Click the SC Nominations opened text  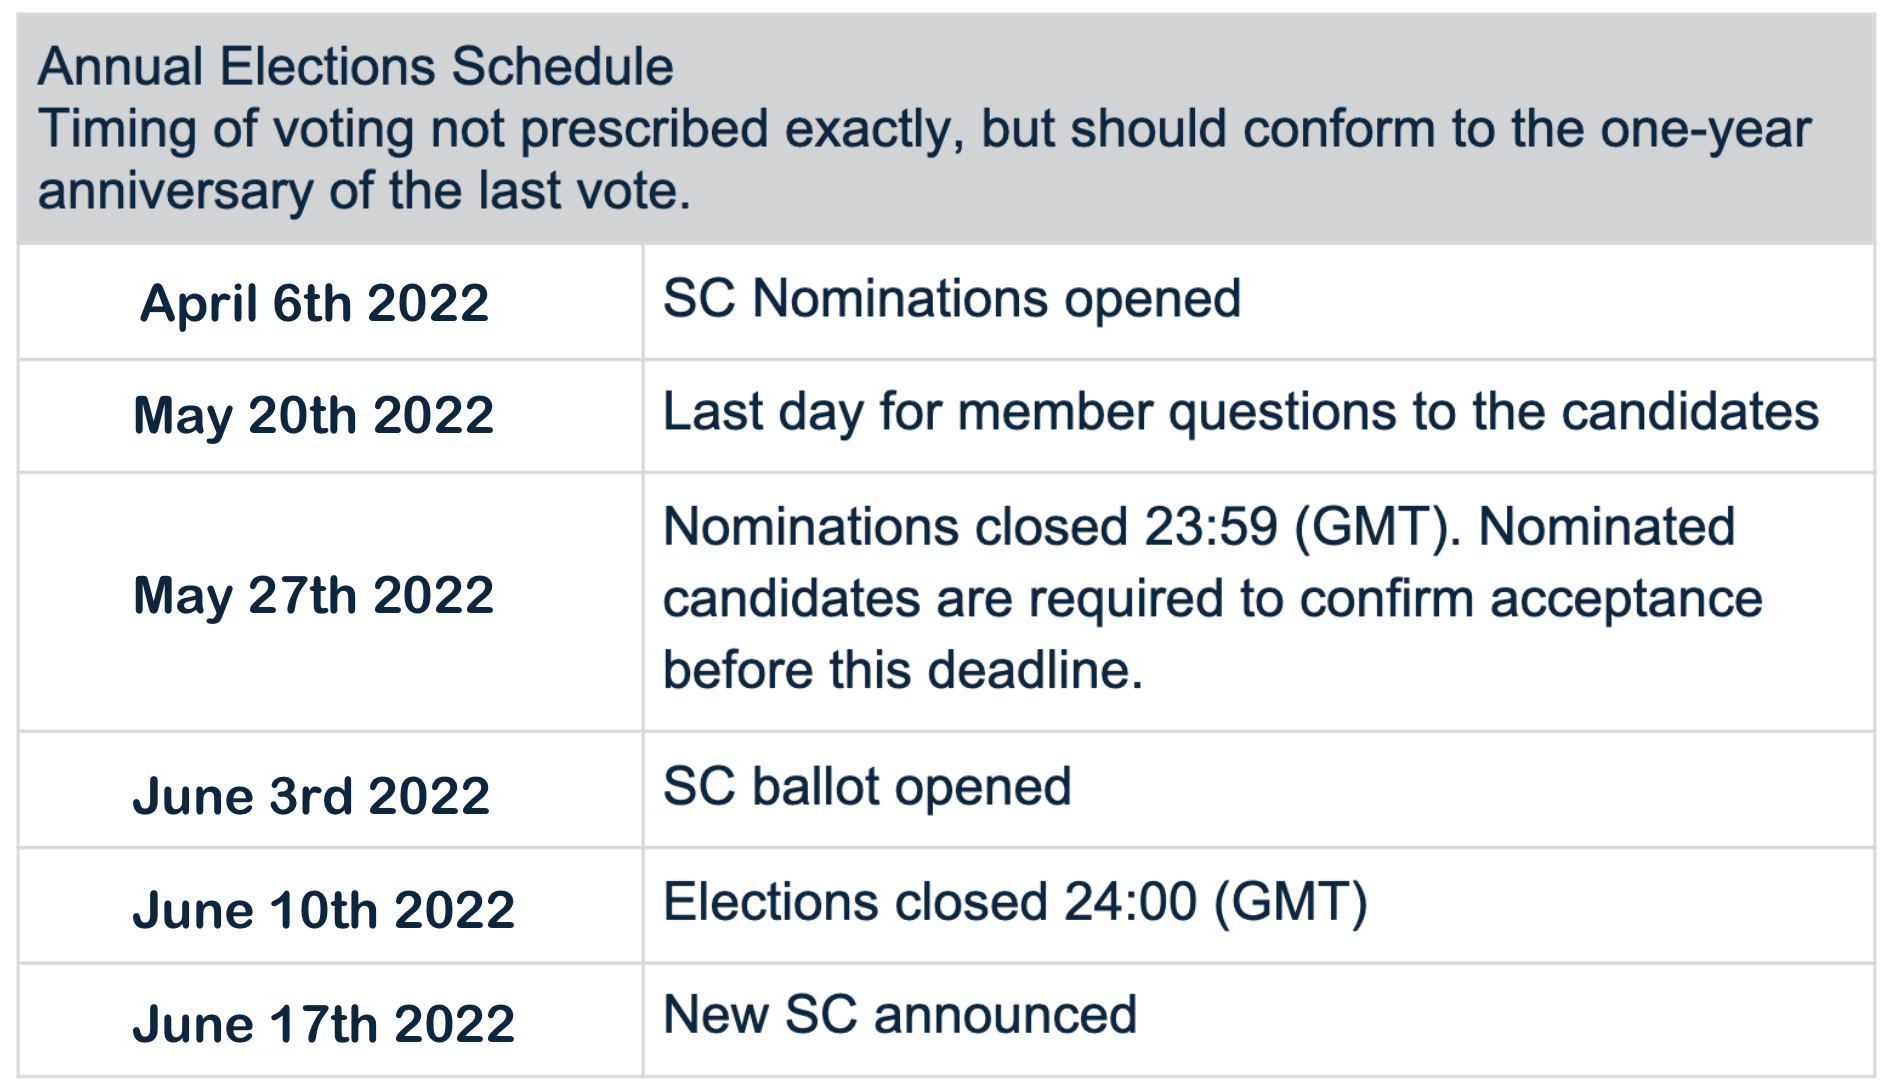coord(951,298)
